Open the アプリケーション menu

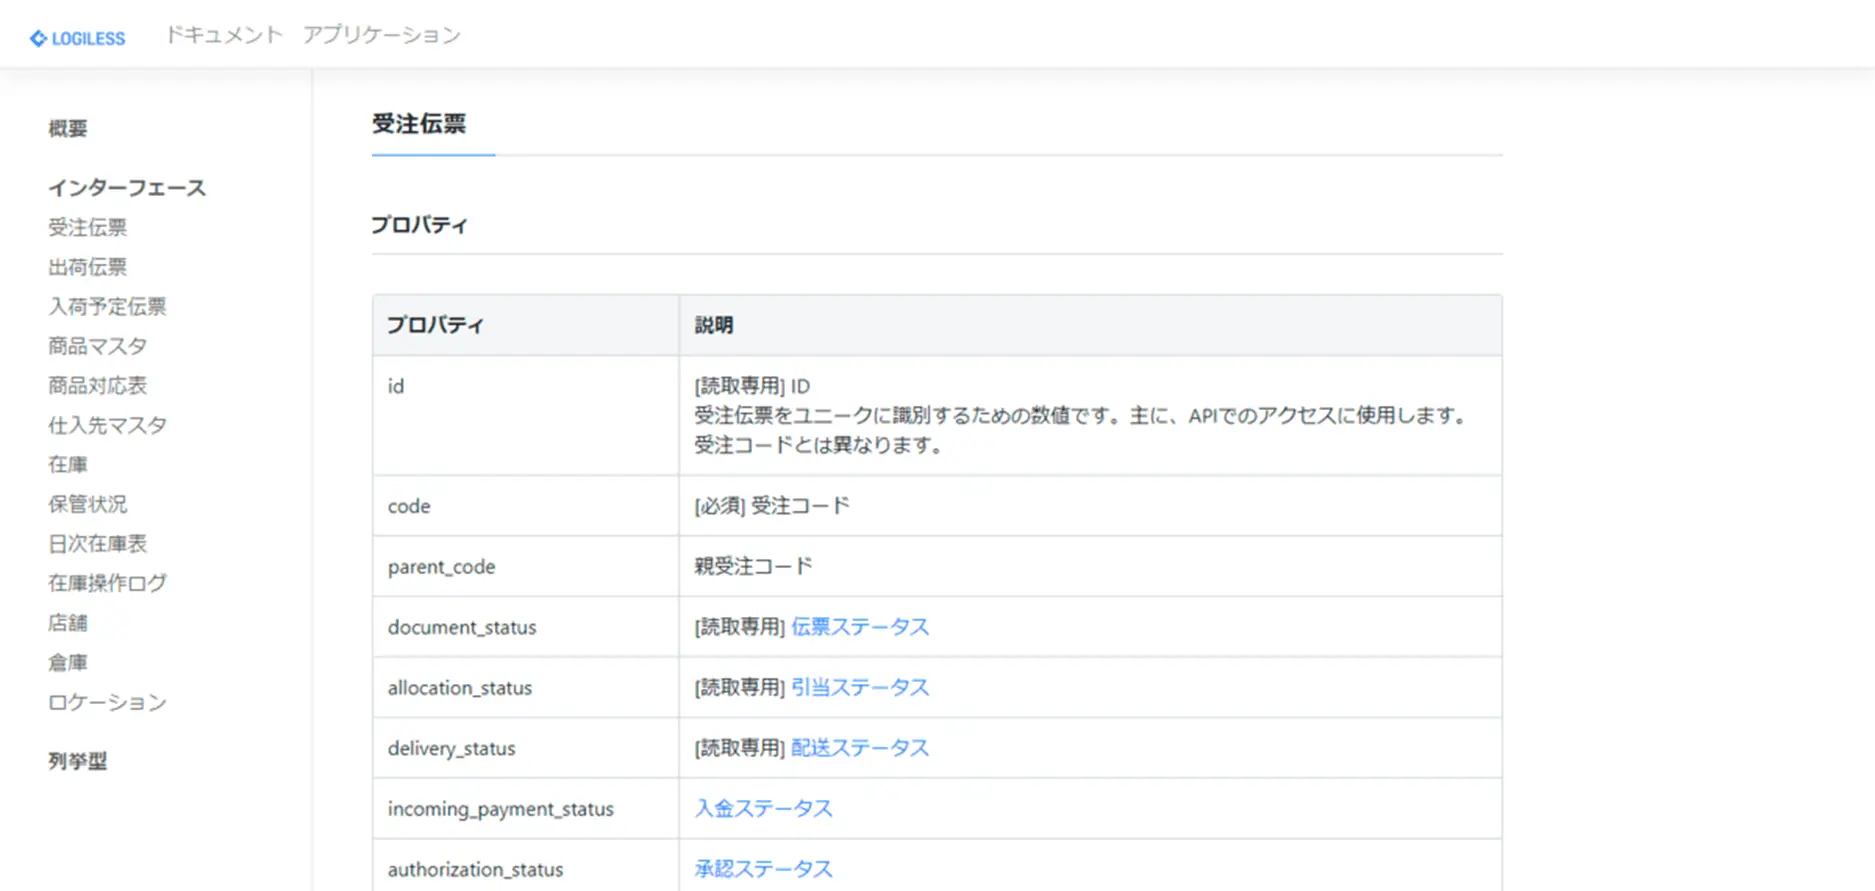pos(381,35)
